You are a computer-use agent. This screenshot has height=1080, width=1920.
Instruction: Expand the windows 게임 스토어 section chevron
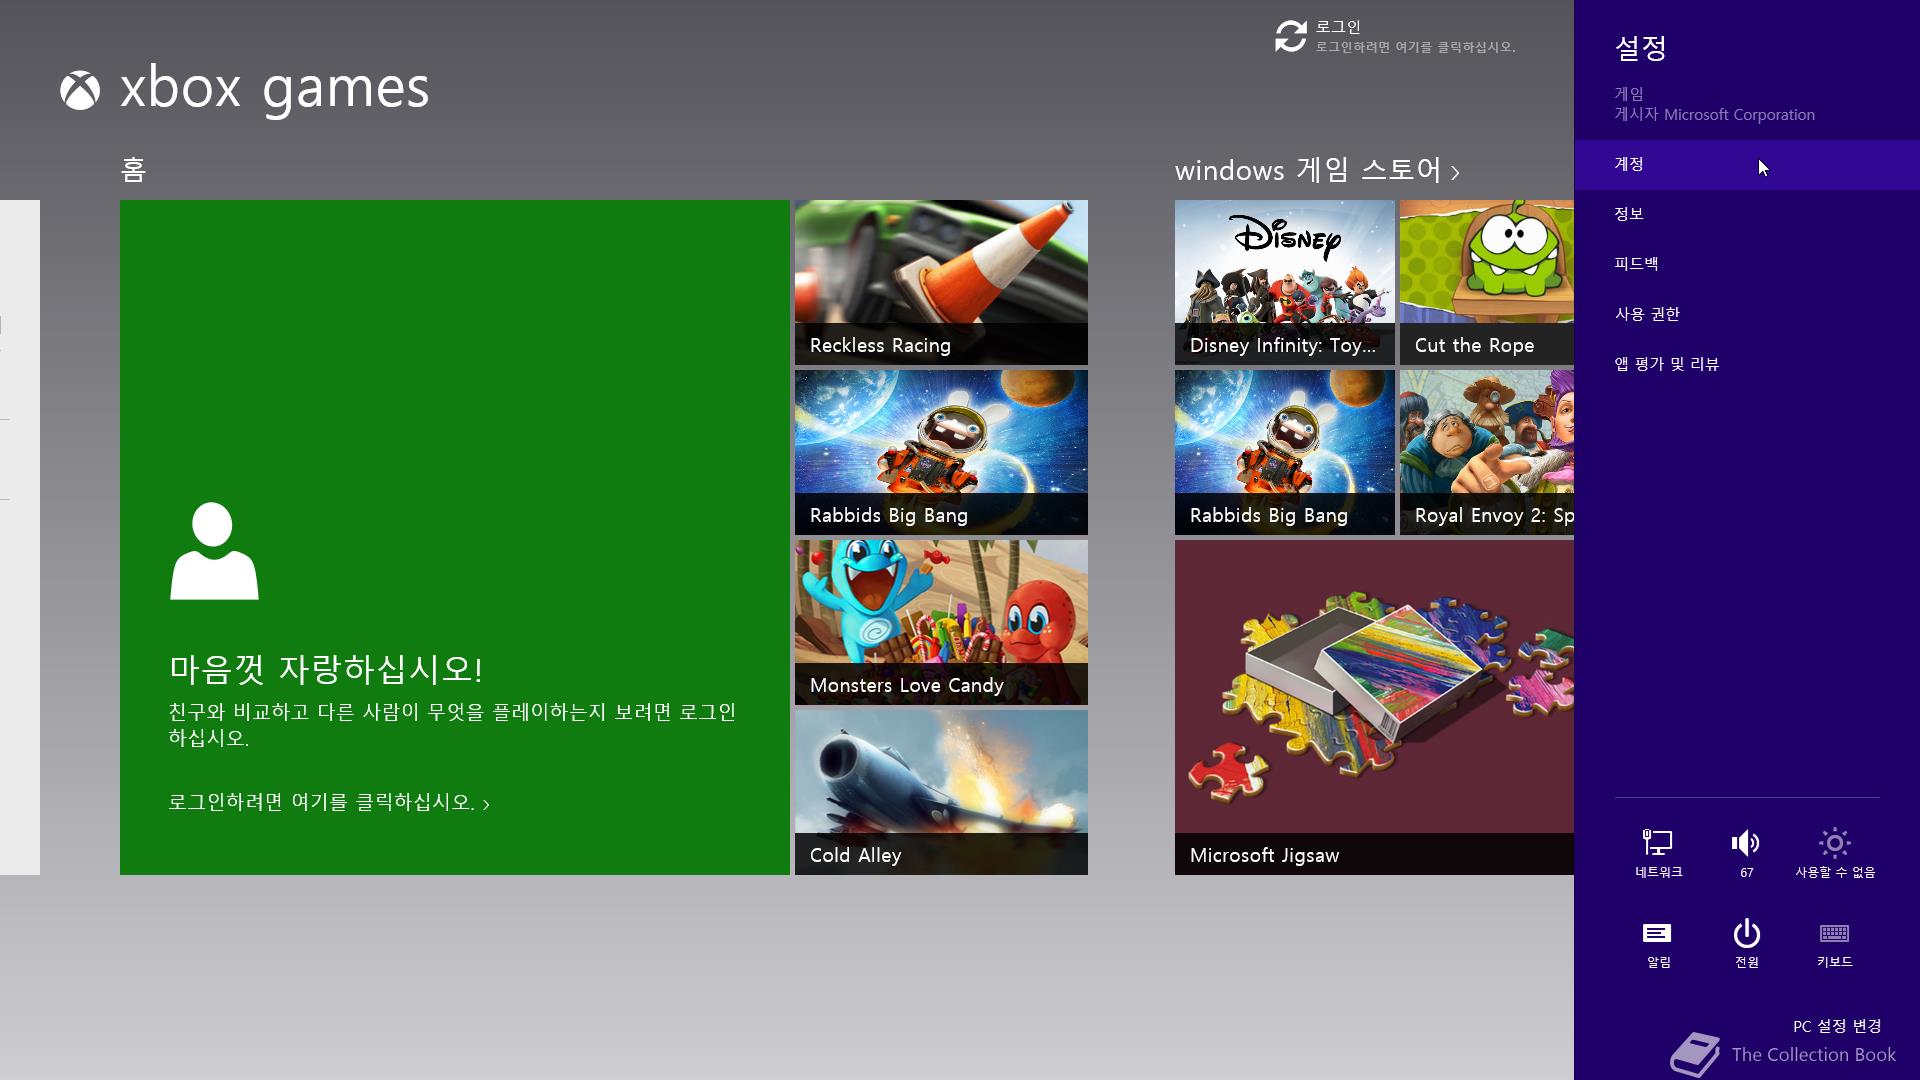point(1455,173)
